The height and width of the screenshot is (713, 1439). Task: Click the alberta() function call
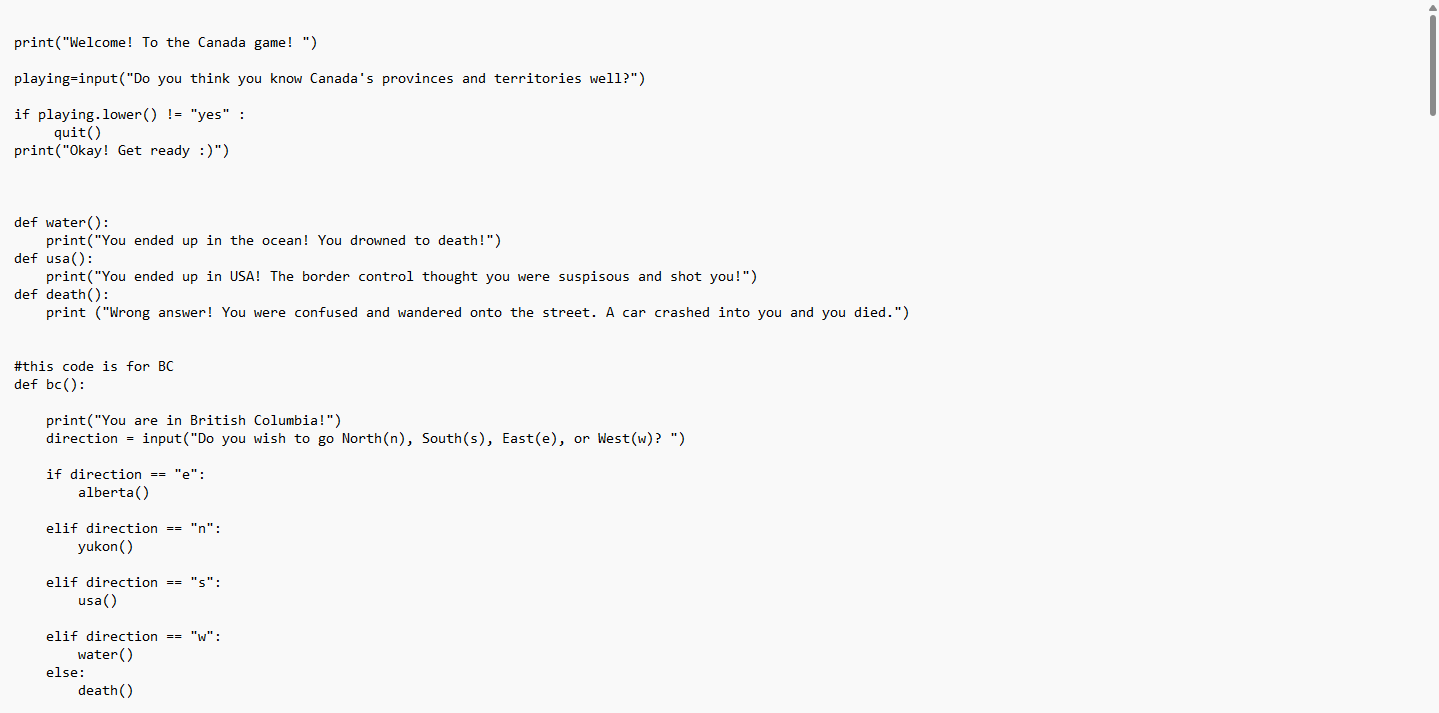[x=113, y=492]
